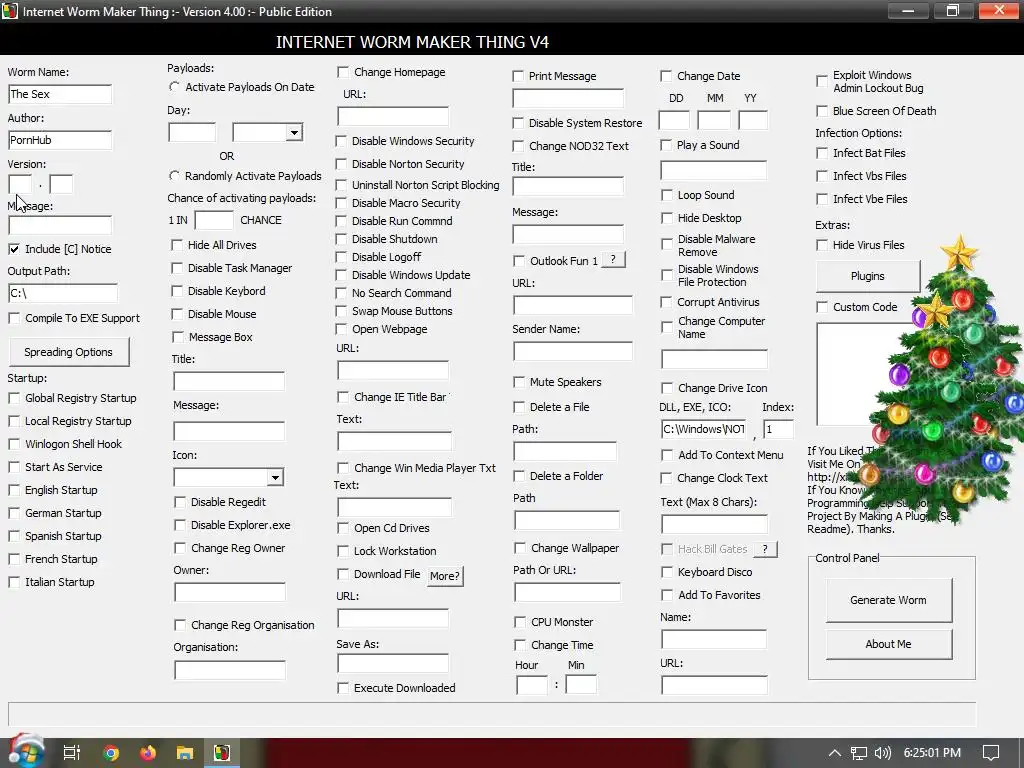Tick the Change Wallpaper checkbox

coord(520,548)
